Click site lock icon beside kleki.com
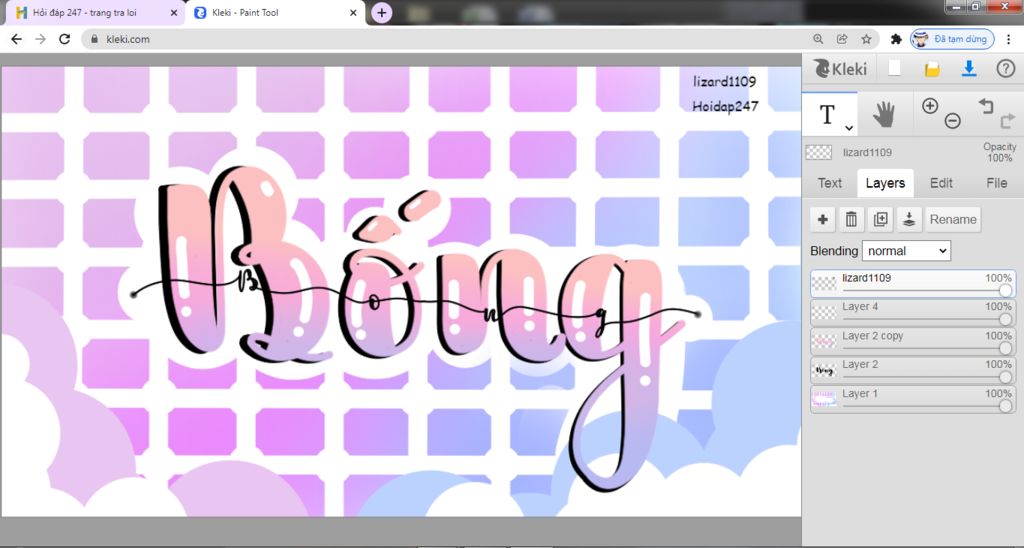The image size is (1024, 548). 95,39
